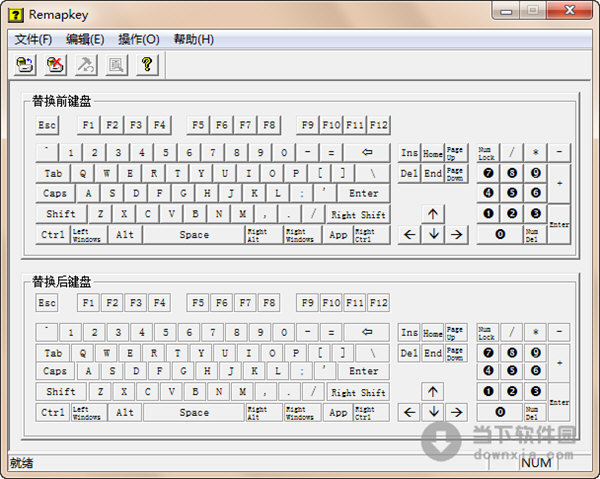This screenshot has width=600, height=479.
Task: Click numpad 3 key on top keyboard
Action: 536,213
